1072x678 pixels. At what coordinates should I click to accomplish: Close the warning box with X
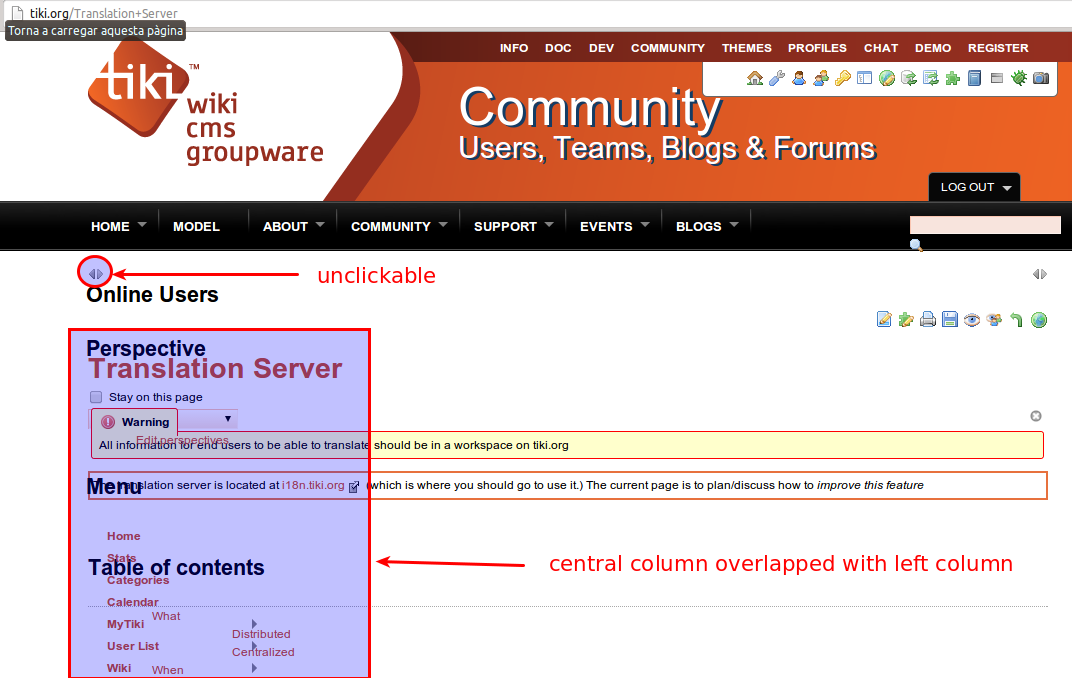pos(1036,416)
